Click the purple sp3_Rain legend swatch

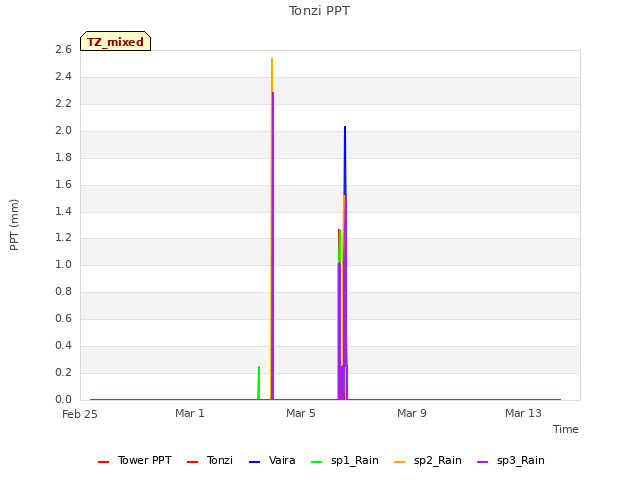pyautogui.click(x=482, y=462)
